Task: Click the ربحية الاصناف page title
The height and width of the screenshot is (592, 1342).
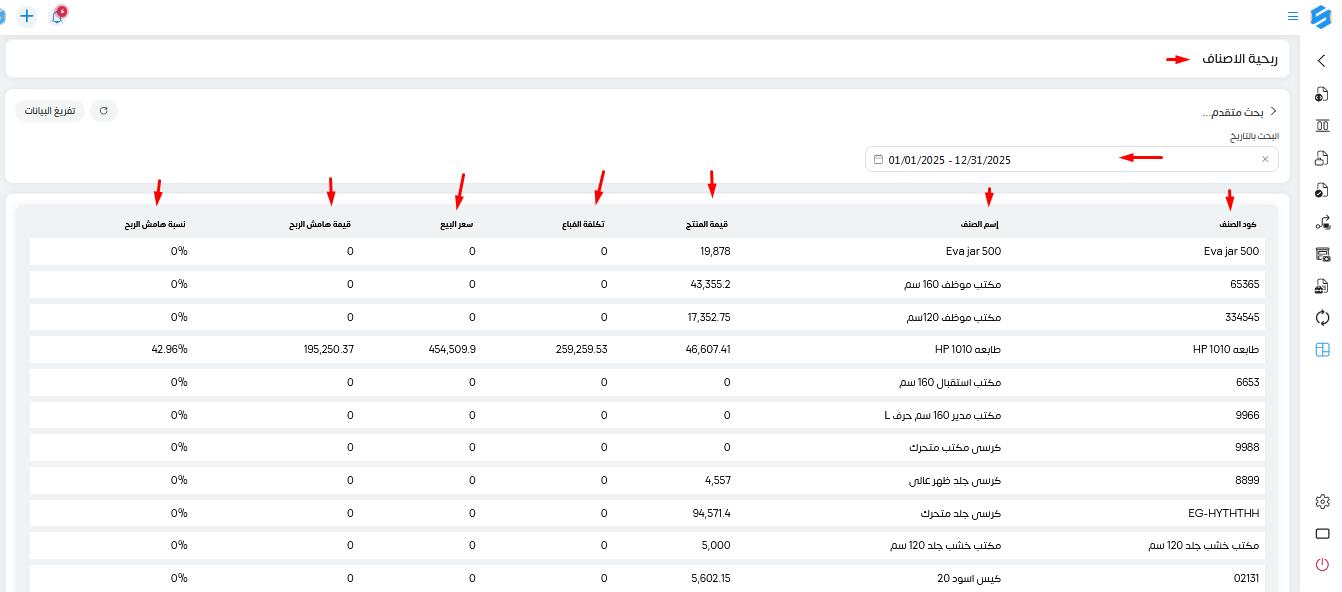Action: pyautogui.click(x=1240, y=58)
